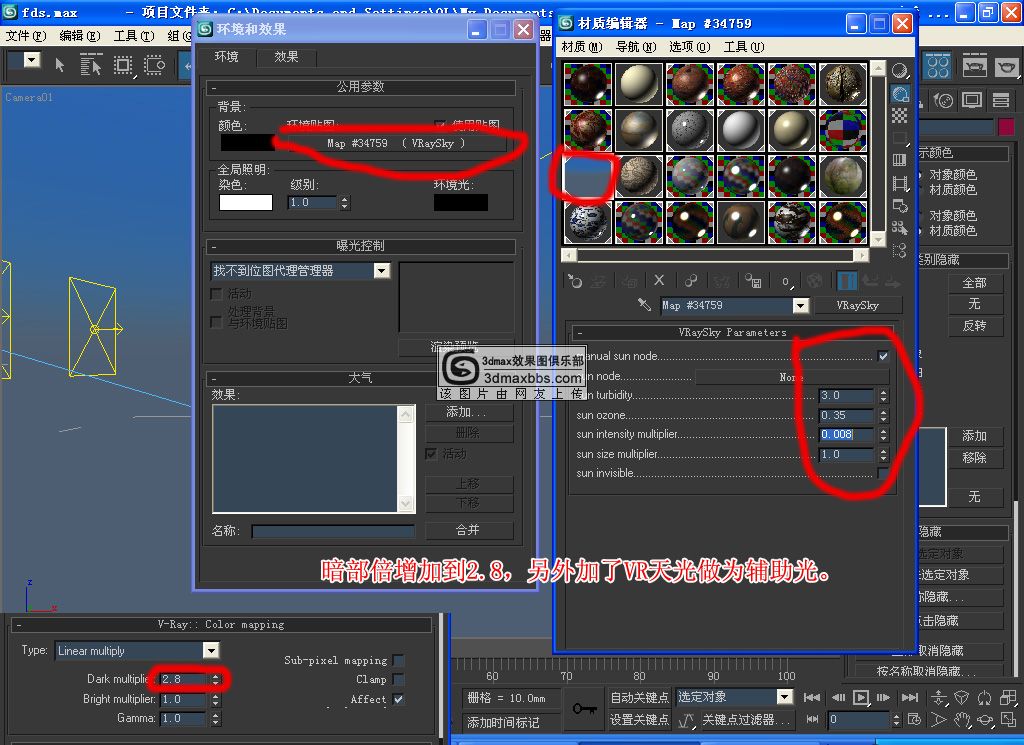This screenshot has height=745, width=1024.
Task: Open the Material/Map Navigator icon
Action: point(900,251)
